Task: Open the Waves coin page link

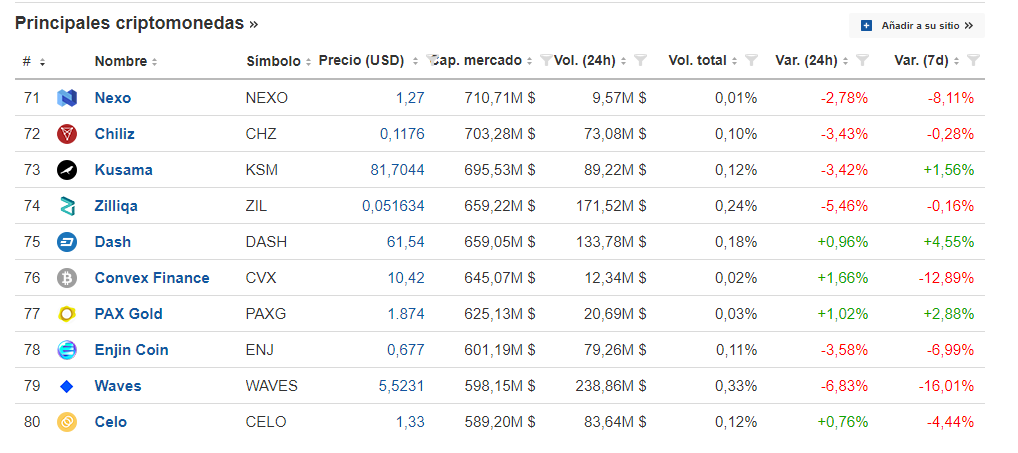Action: point(118,386)
